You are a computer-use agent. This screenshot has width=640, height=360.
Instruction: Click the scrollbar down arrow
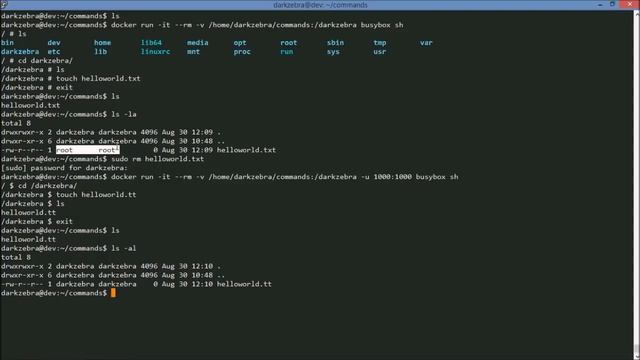click(x=636, y=356)
